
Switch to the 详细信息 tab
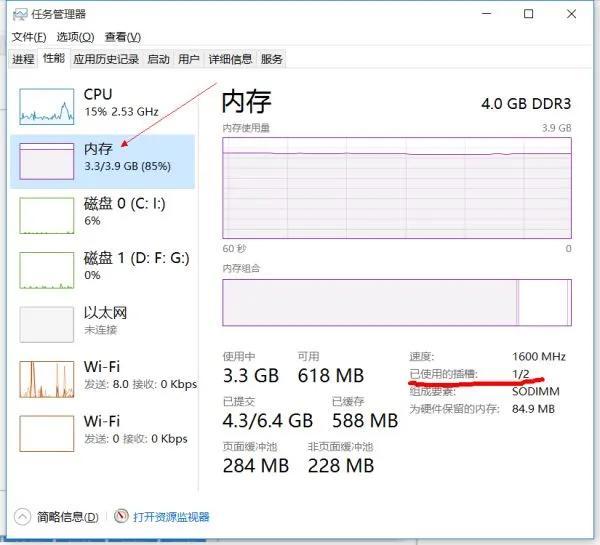tap(229, 59)
